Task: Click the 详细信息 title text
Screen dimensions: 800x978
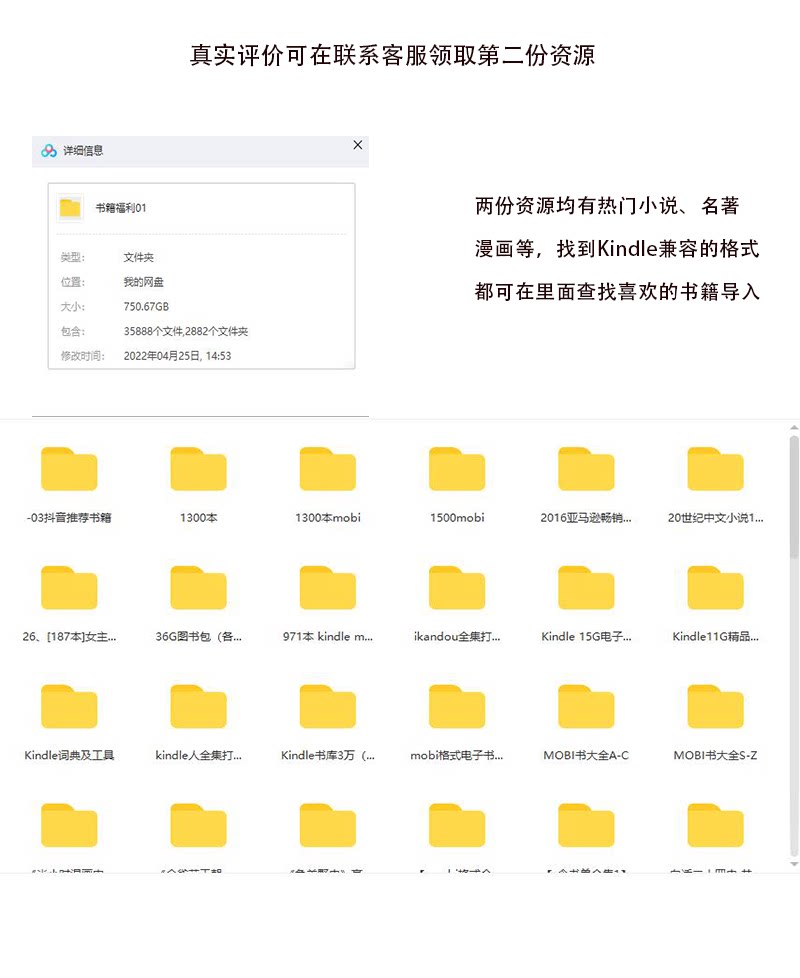Action: click(x=83, y=150)
